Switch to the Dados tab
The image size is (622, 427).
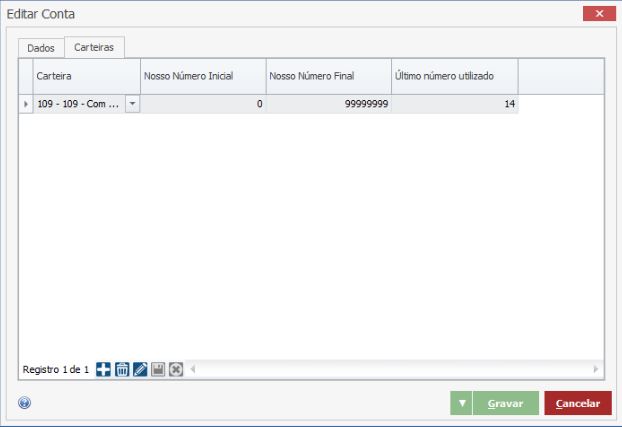(41, 48)
